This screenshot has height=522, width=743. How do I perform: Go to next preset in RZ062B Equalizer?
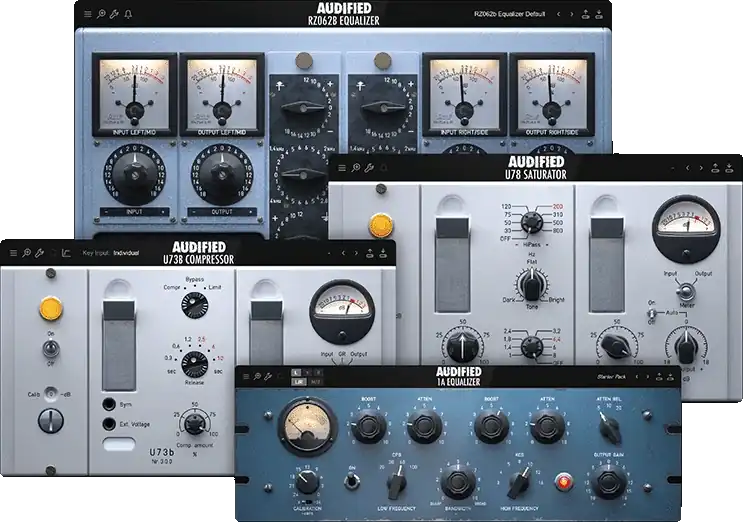click(x=572, y=14)
